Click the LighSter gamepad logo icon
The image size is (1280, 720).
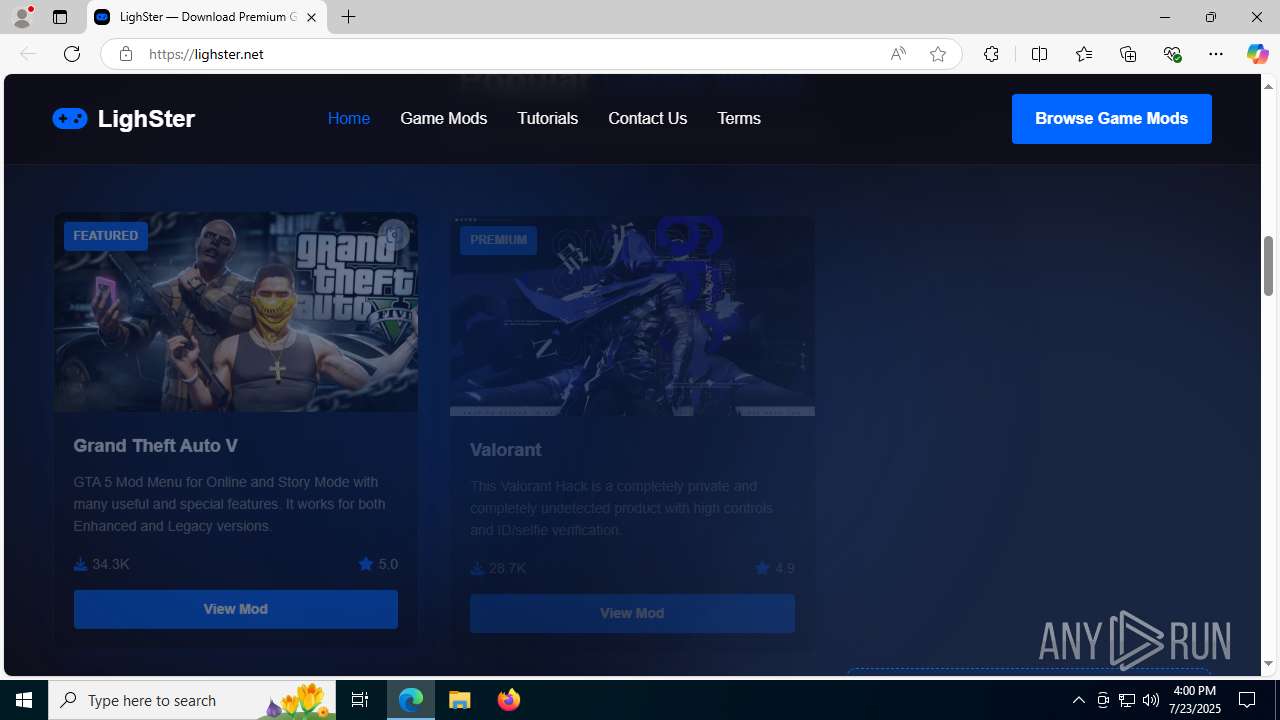click(70, 119)
